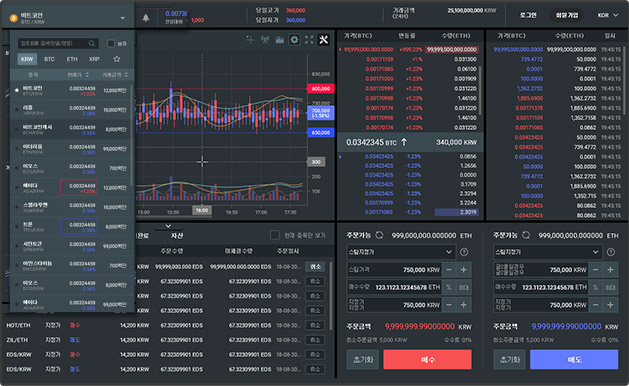Increase buy stop price with plus
Viewport: 629px width, 386px height.
(464, 270)
